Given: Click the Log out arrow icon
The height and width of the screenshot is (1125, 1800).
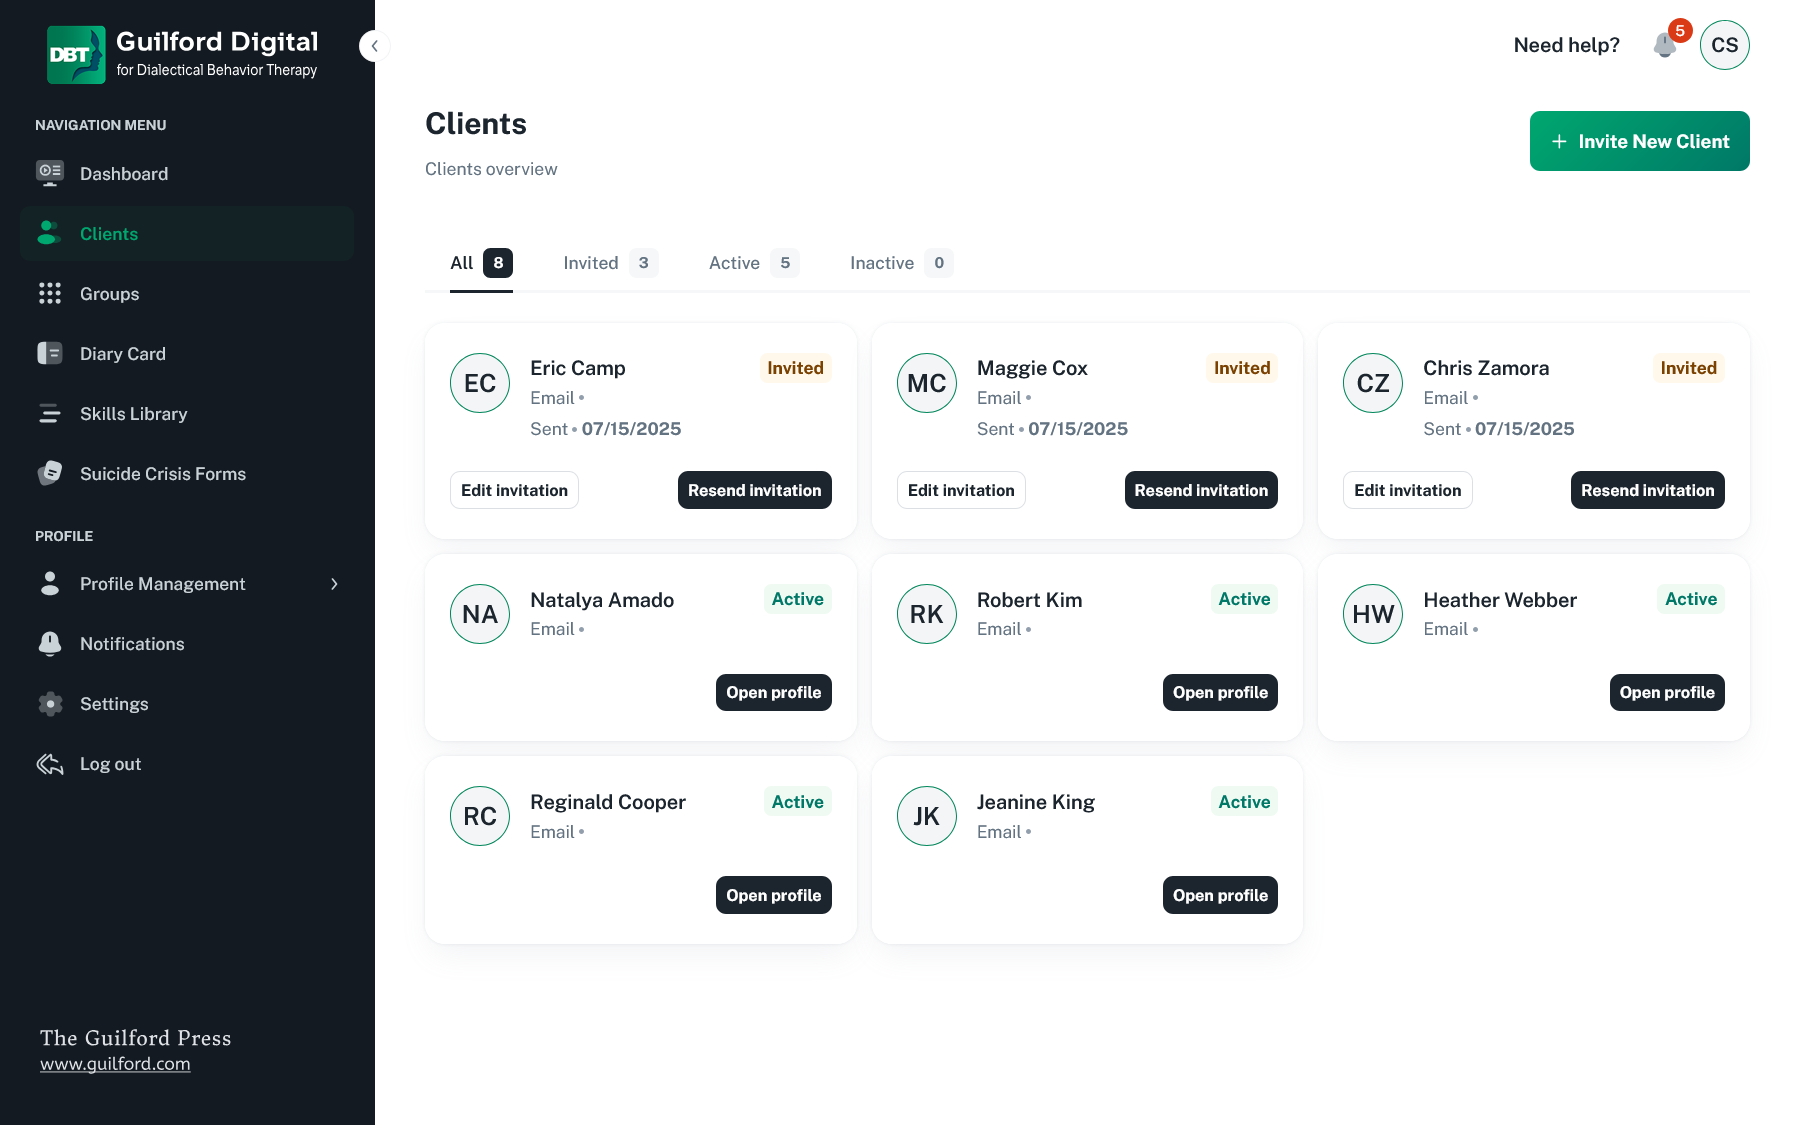Looking at the screenshot, I should point(50,764).
